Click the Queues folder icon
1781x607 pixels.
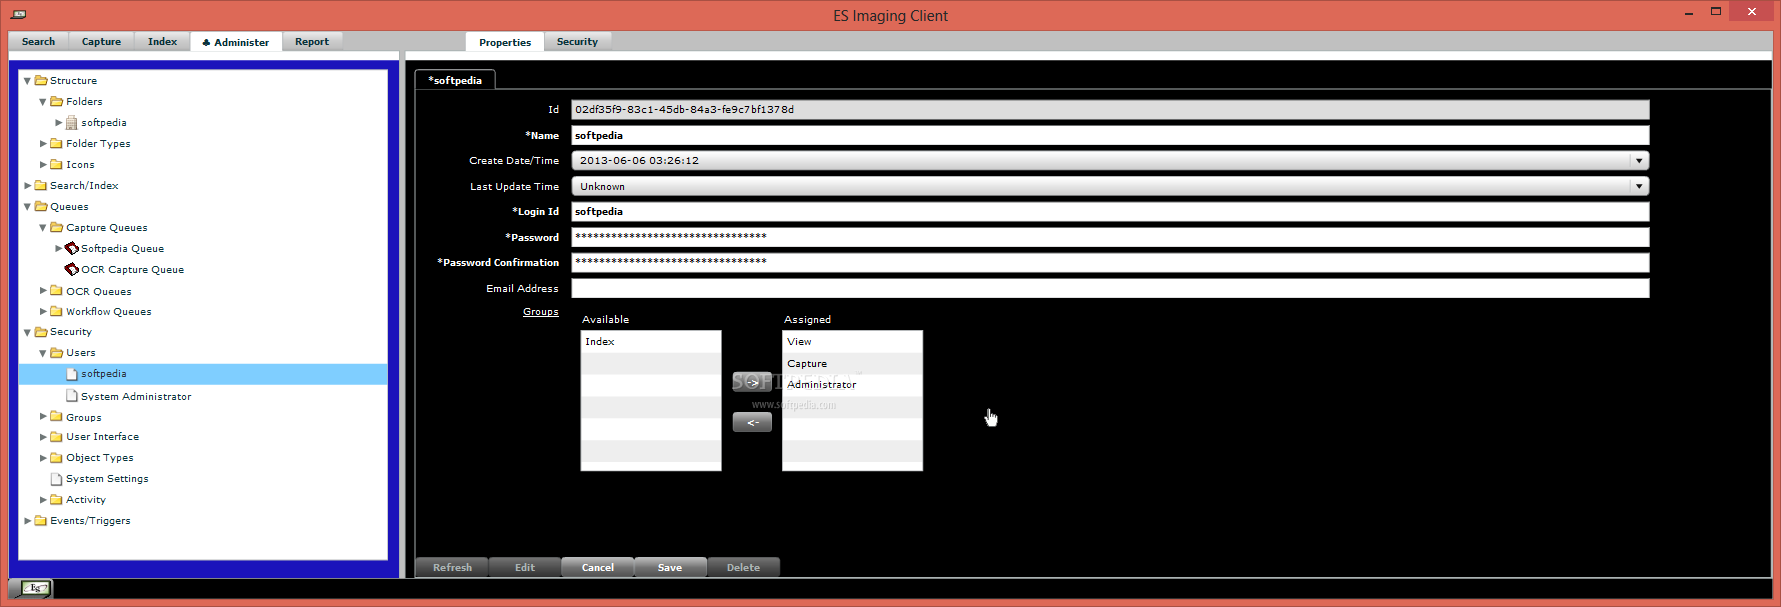point(41,206)
